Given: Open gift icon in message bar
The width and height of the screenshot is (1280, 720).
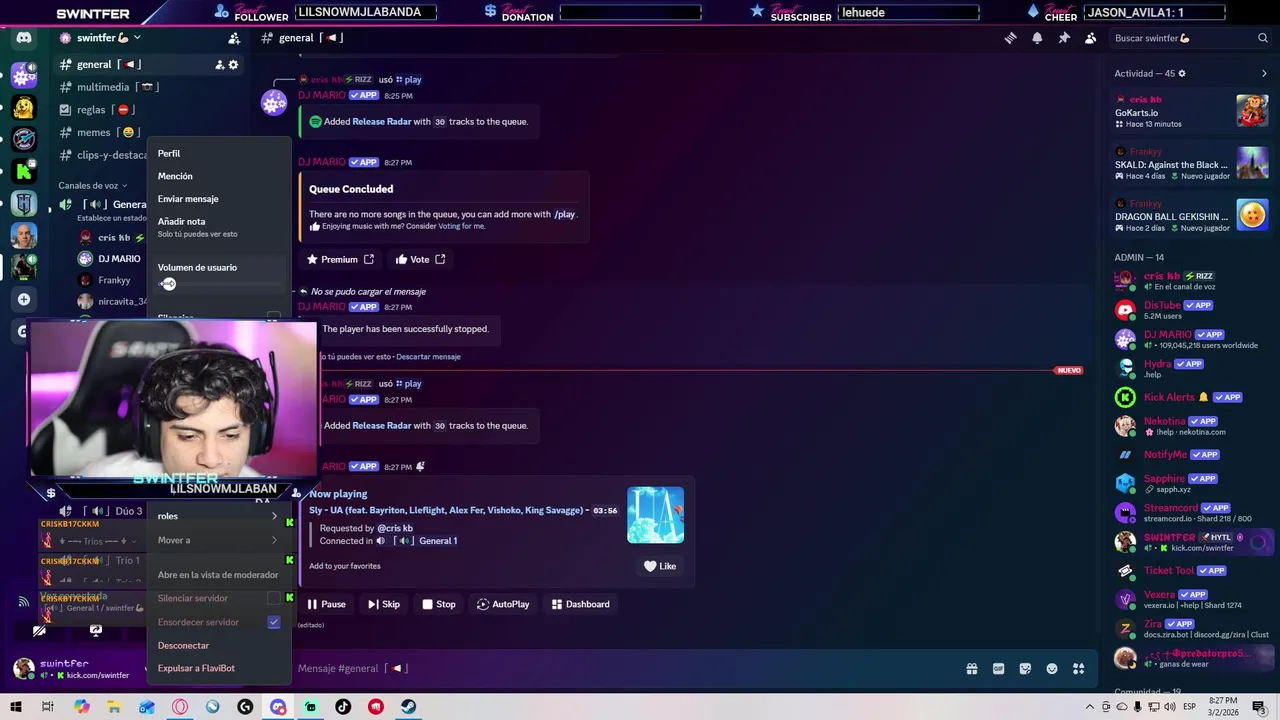Looking at the screenshot, I should (x=971, y=669).
